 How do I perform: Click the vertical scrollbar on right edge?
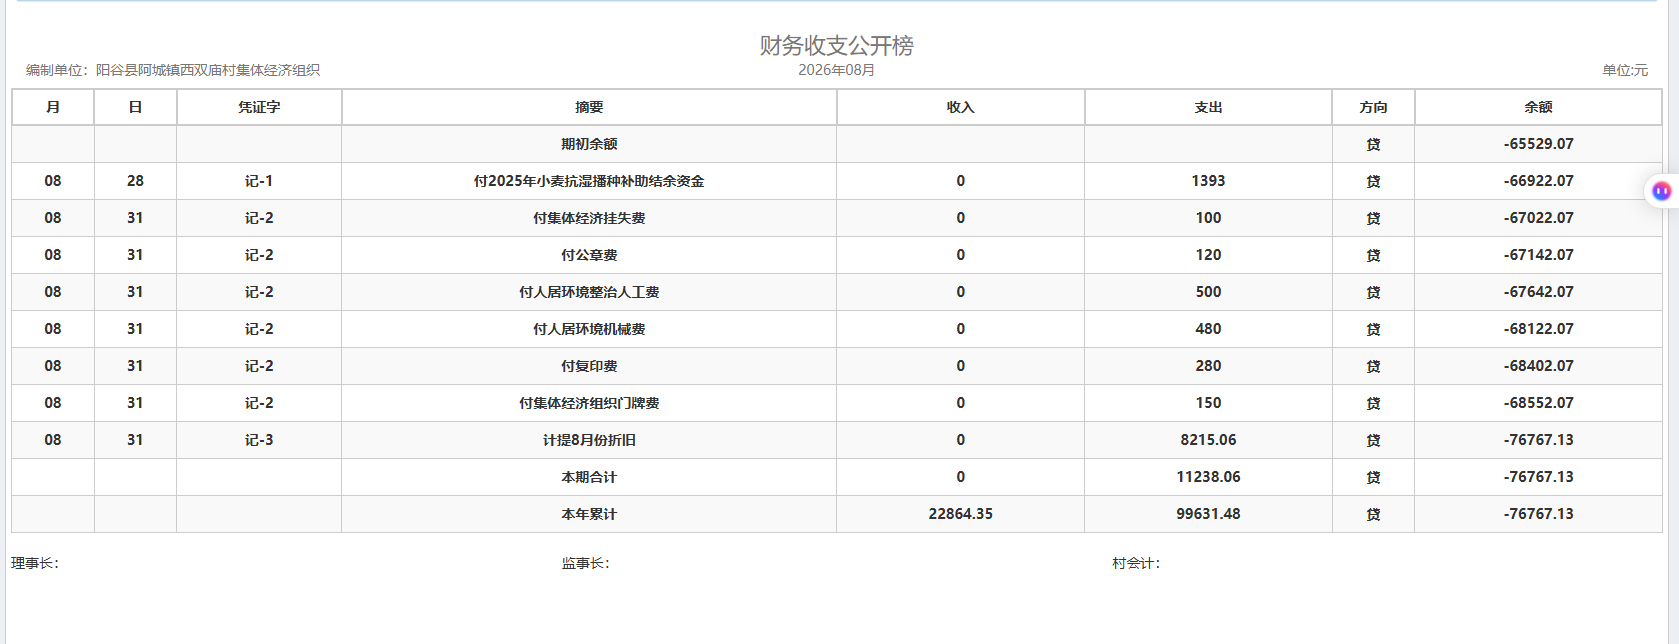pyautogui.click(x=1673, y=322)
